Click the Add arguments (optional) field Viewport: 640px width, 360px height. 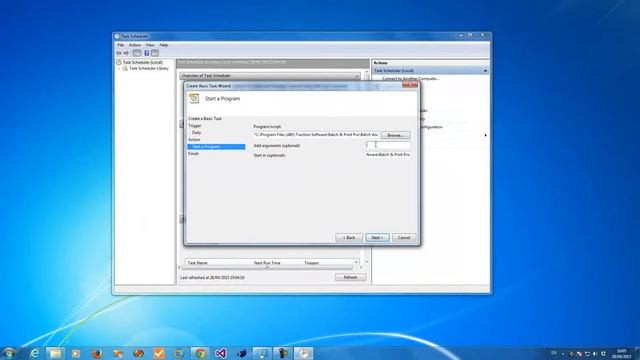click(x=388, y=145)
